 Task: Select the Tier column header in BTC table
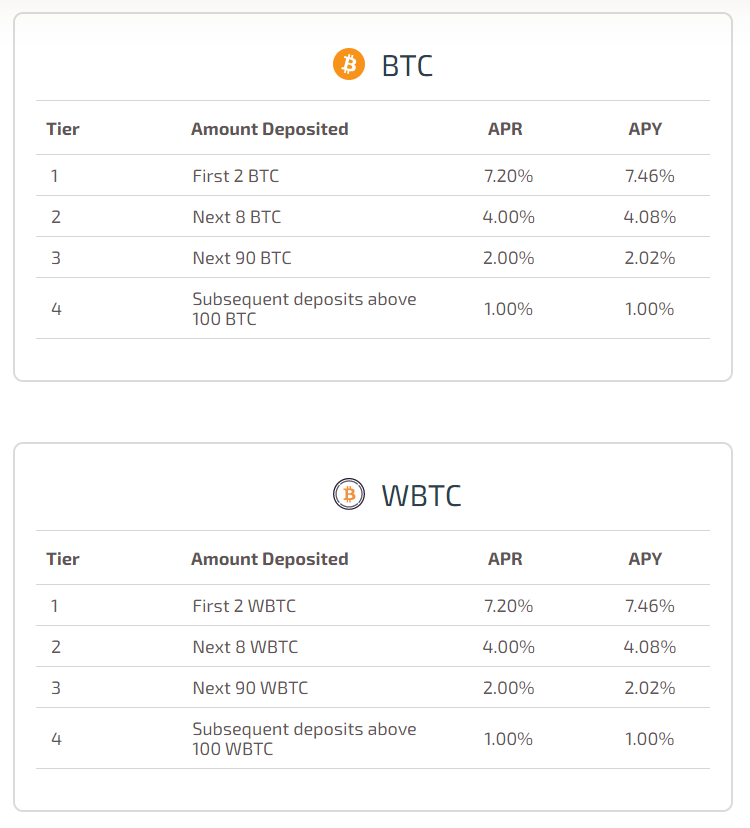coord(63,129)
